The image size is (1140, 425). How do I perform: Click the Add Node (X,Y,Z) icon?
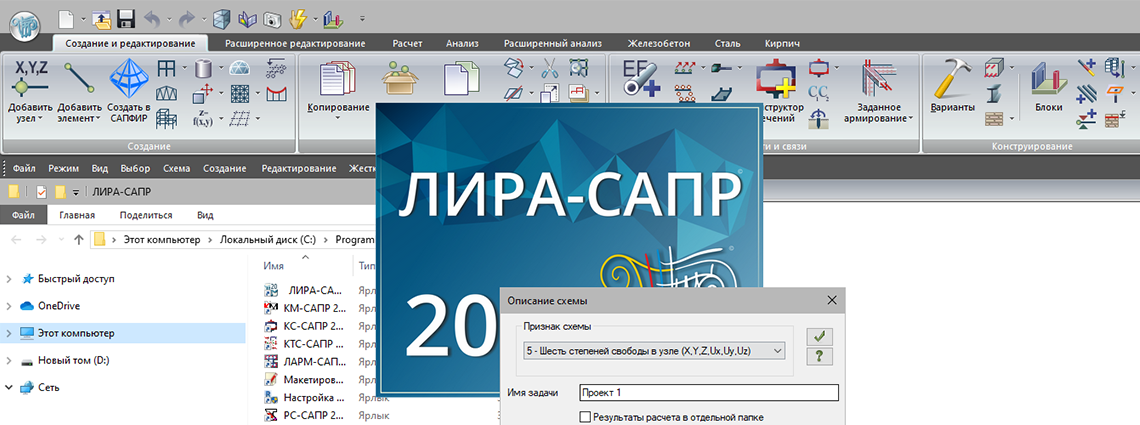(30, 78)
